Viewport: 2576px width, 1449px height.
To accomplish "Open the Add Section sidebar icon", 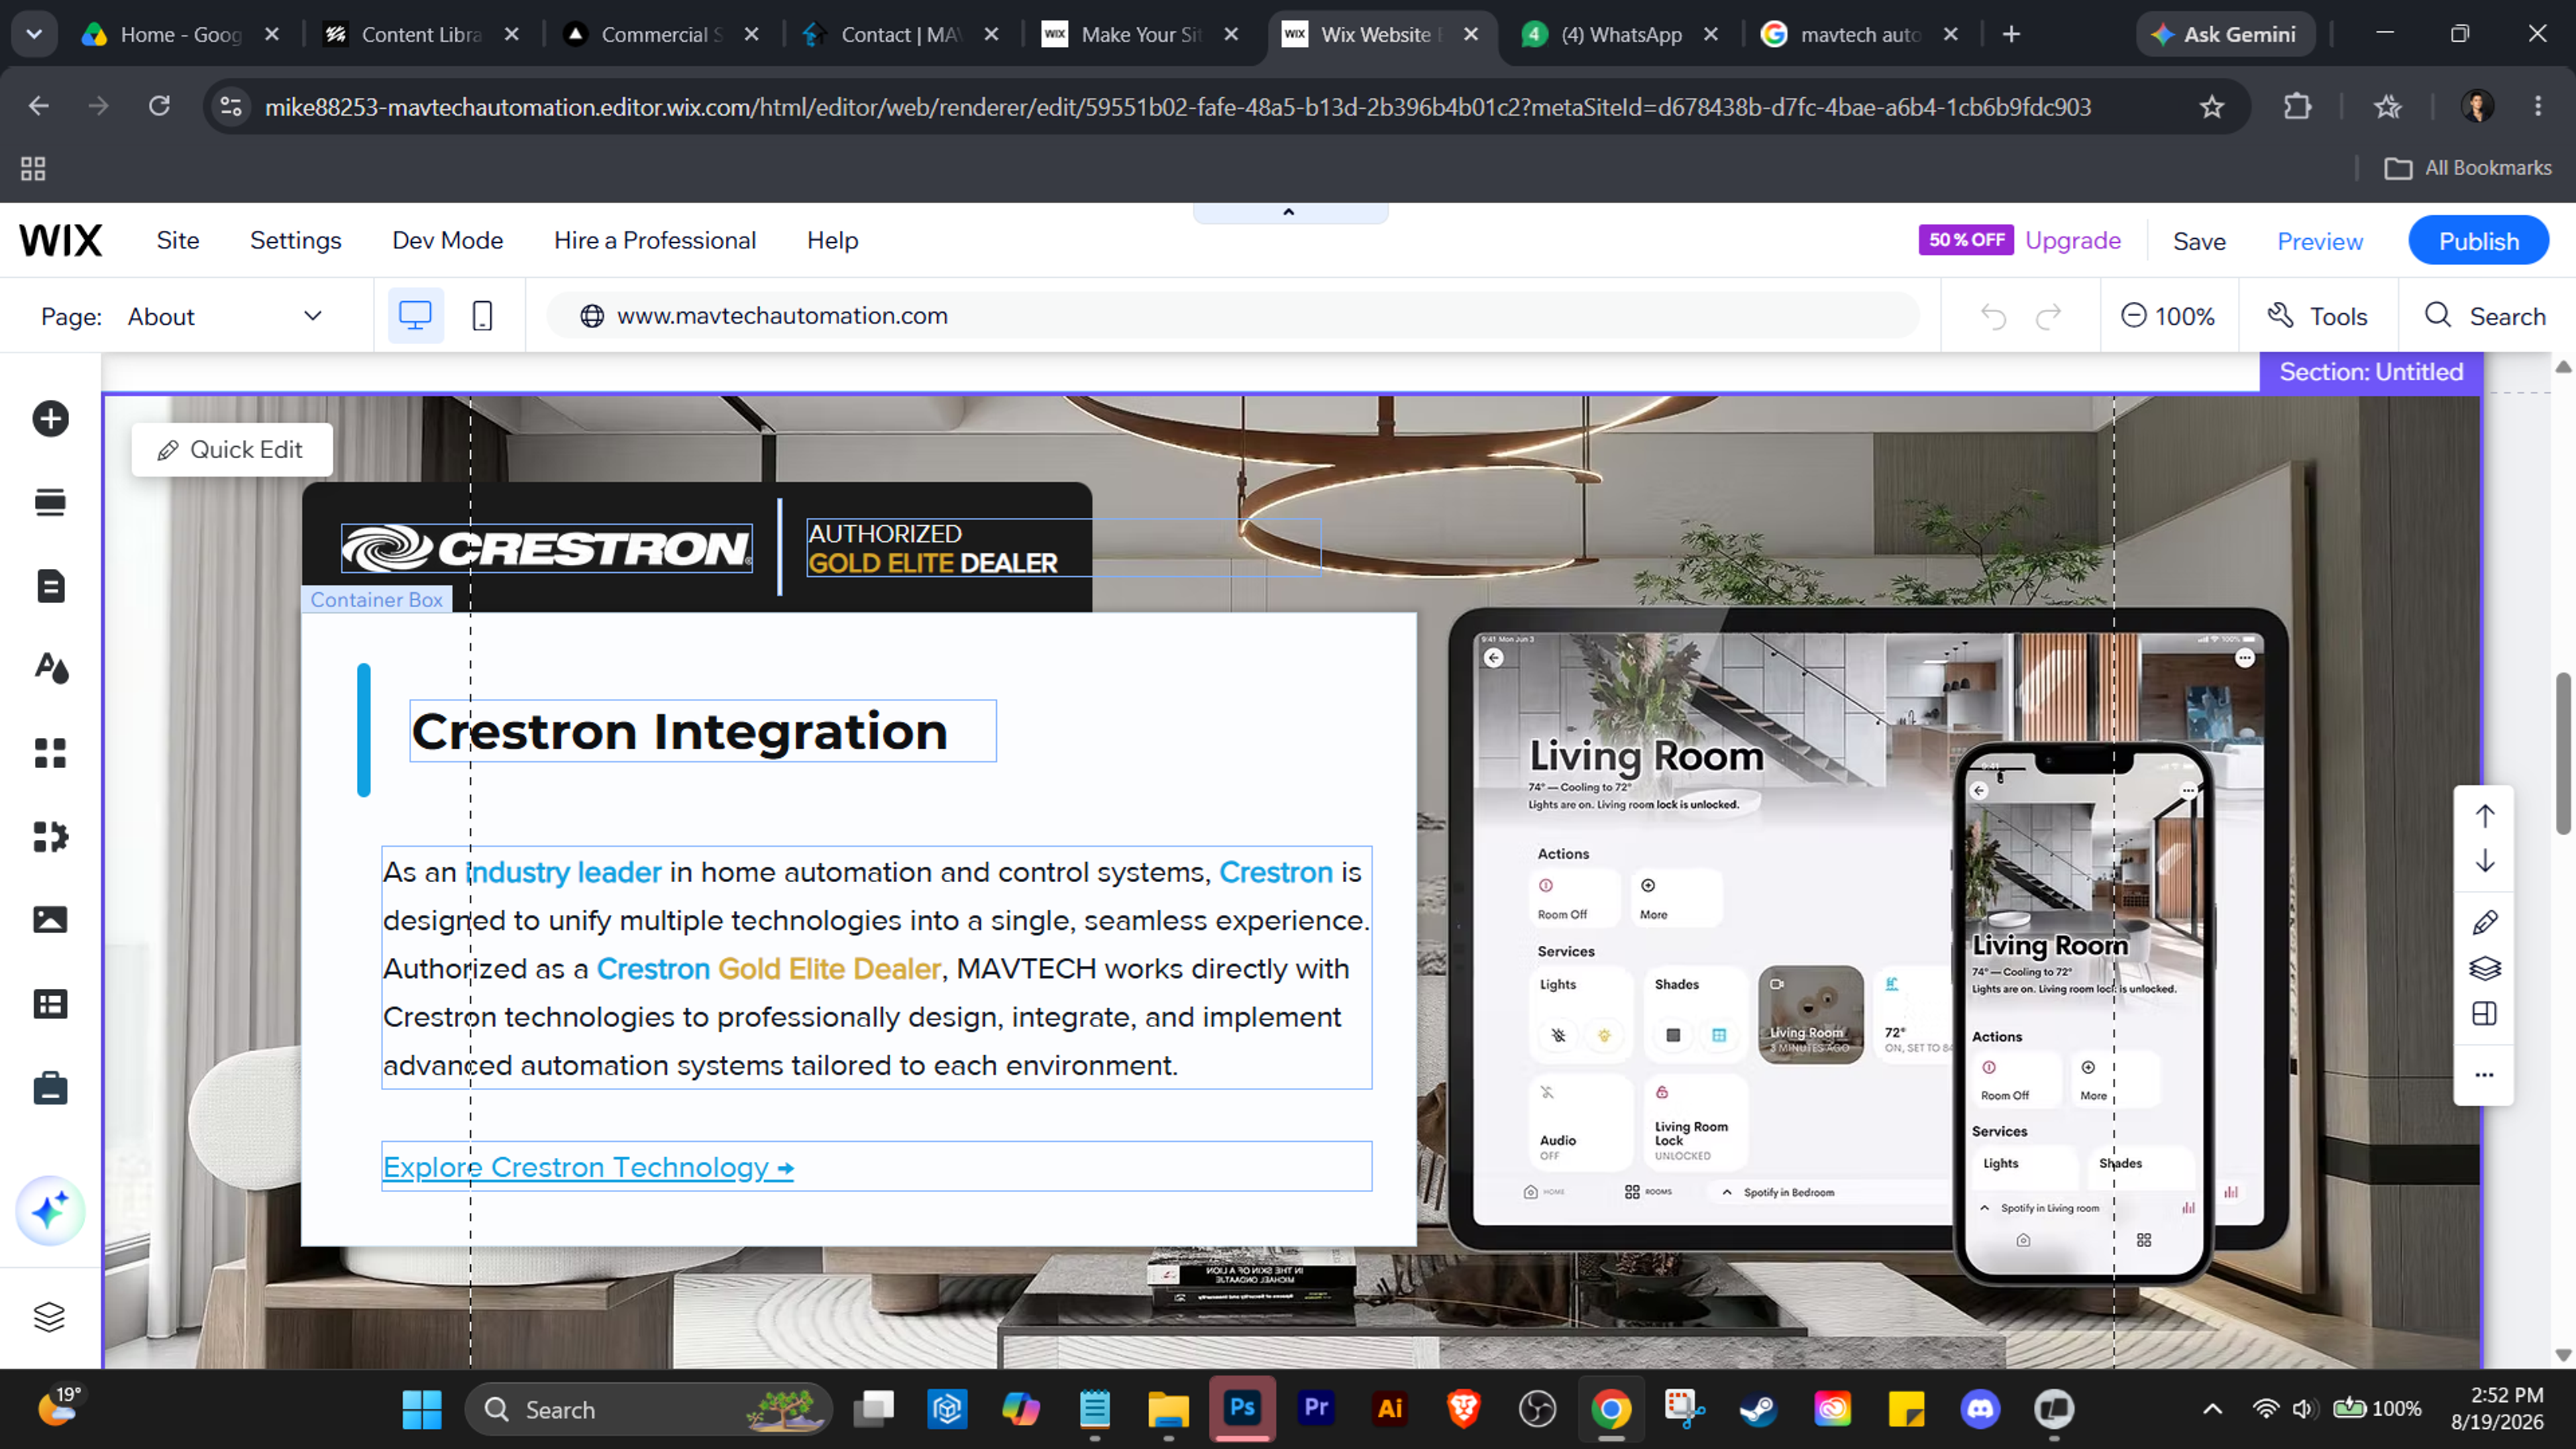I will (50, 502).
